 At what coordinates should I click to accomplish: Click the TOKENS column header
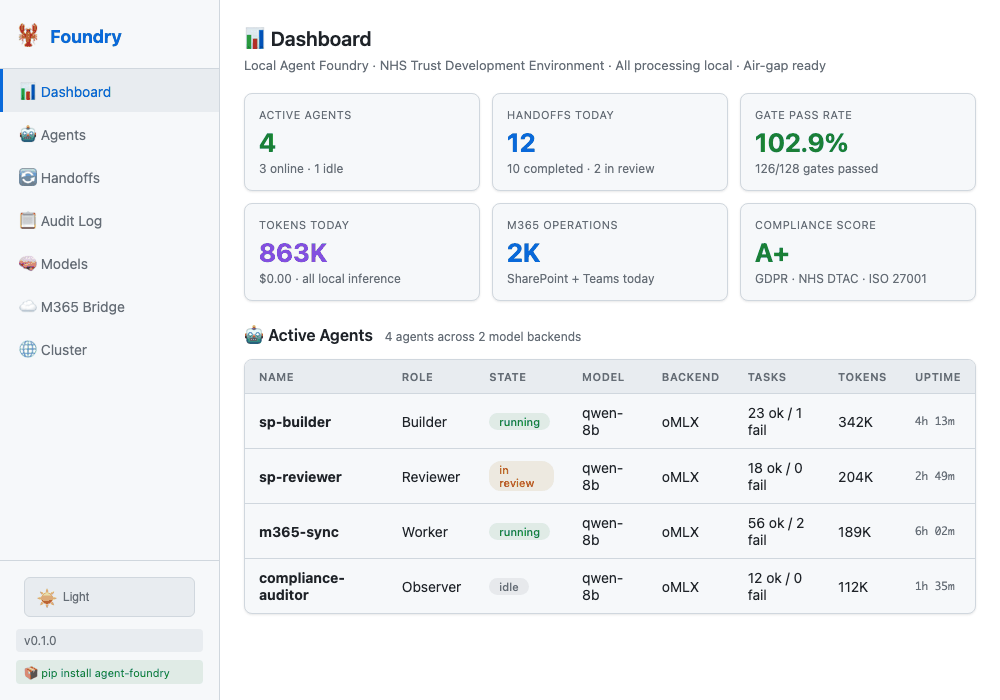(x=862, y=377)
